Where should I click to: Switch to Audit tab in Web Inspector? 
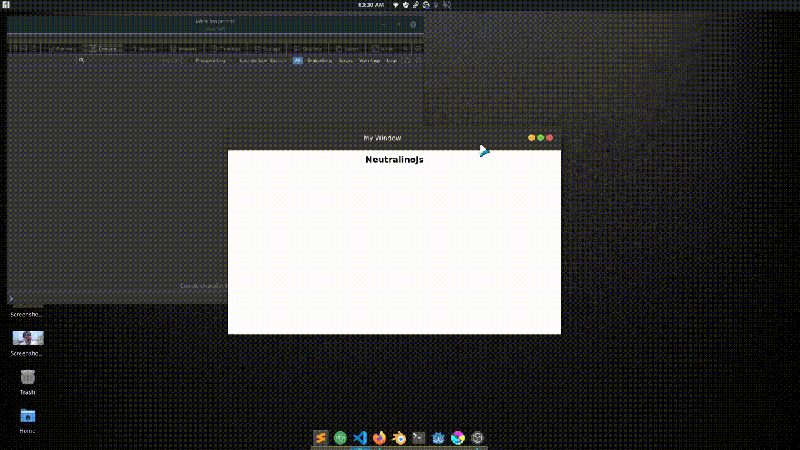tap(383, 49)
